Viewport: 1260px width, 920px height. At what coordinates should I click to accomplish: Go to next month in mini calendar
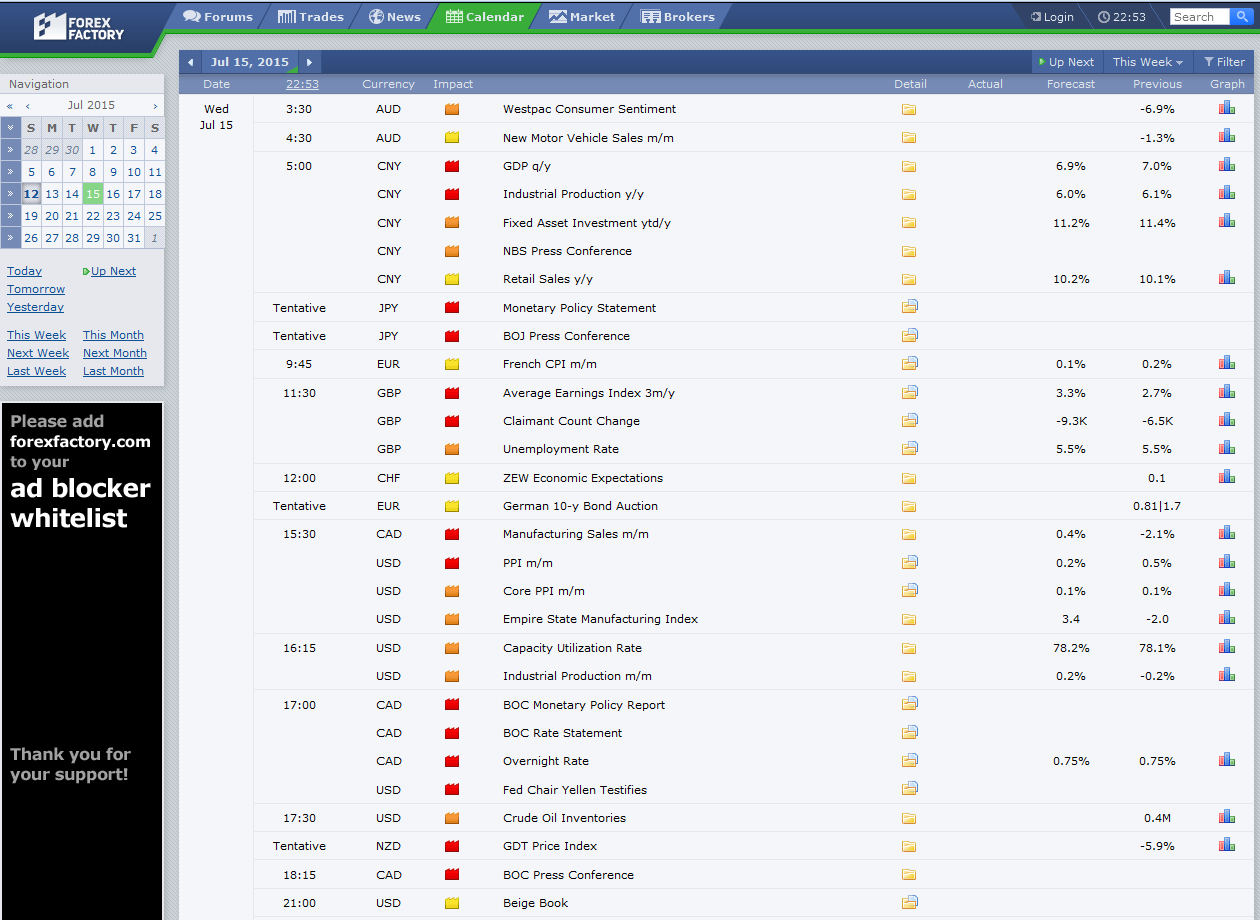coord(155,106)
